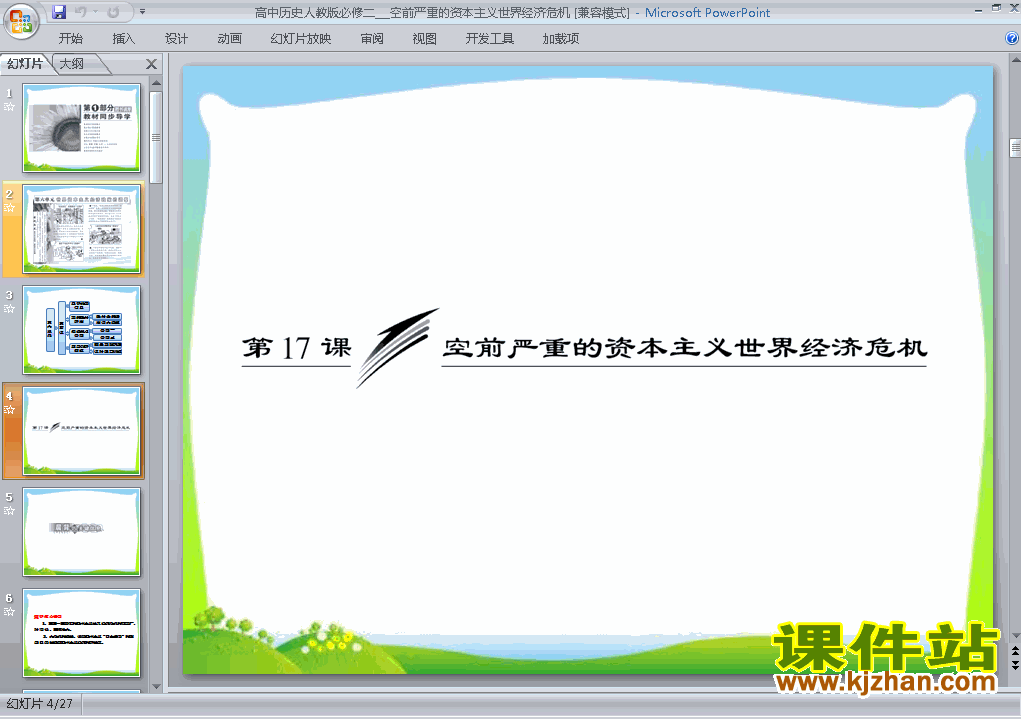Switch to the 动画 ribbon tab
Screen dimensions: 1021x719
[229, 38]
